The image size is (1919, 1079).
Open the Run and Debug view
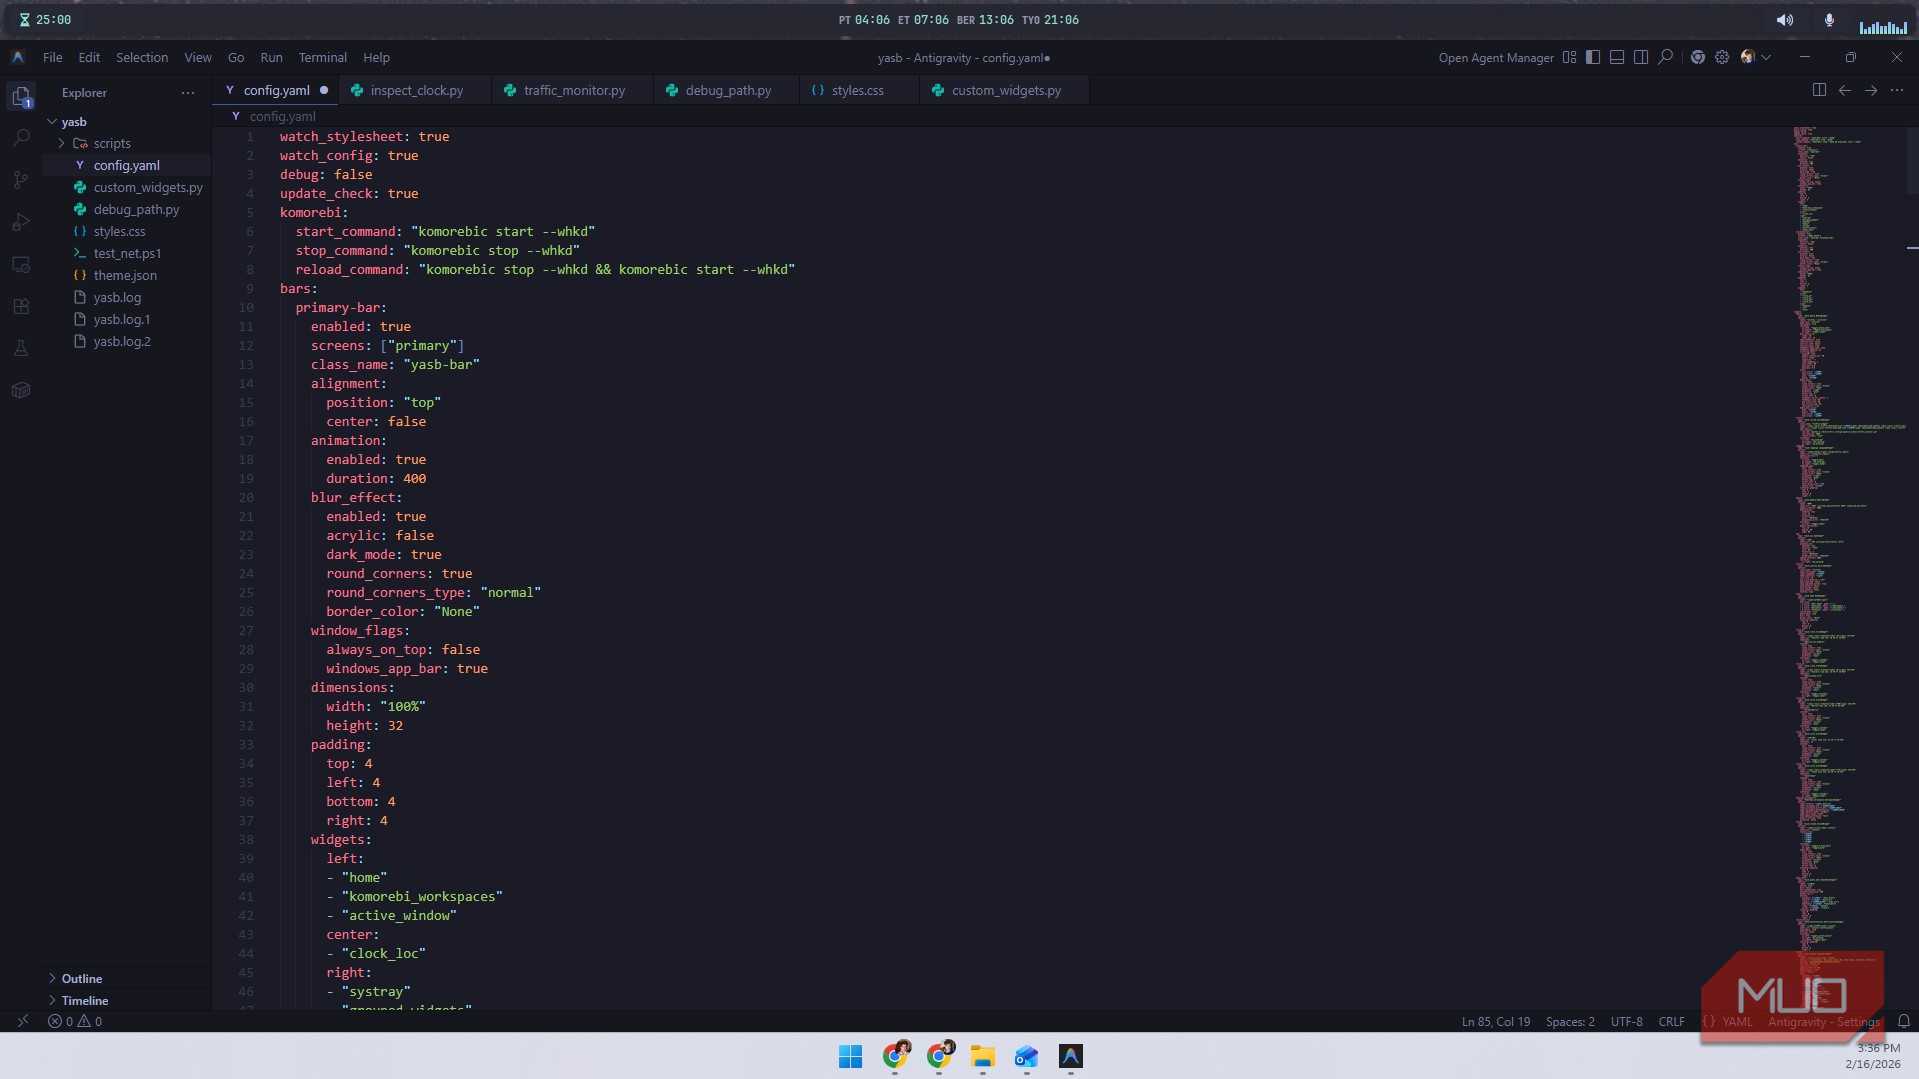21,222
